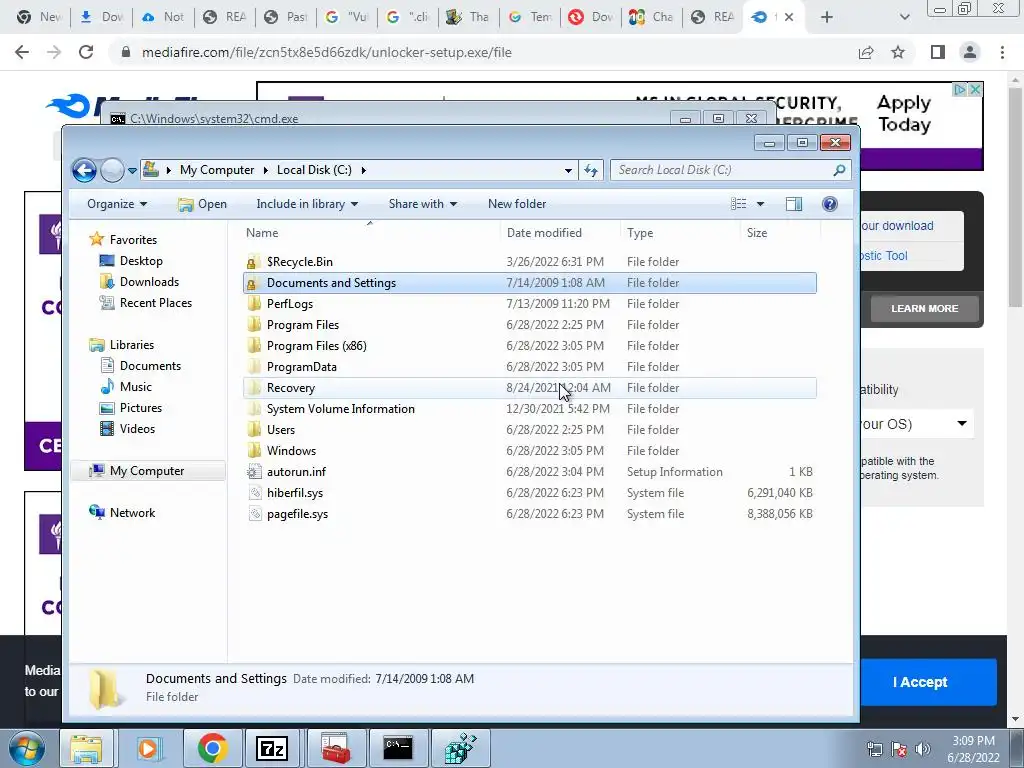The height and width of the screenshot is (768, 1024).
Task: Click the Open toolbar button
Action: pyautogui.click(x=202, y=204)
